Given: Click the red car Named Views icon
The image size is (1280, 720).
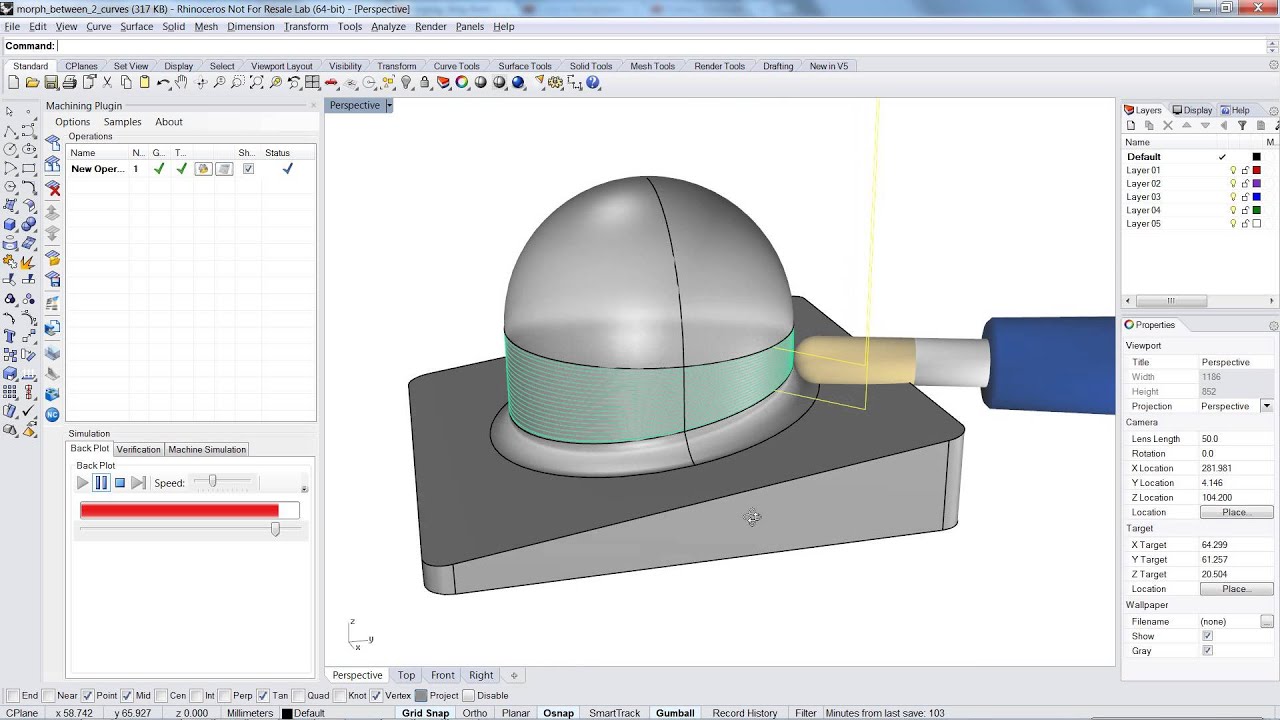Looking at the screenshot, I should click(331, 83).
